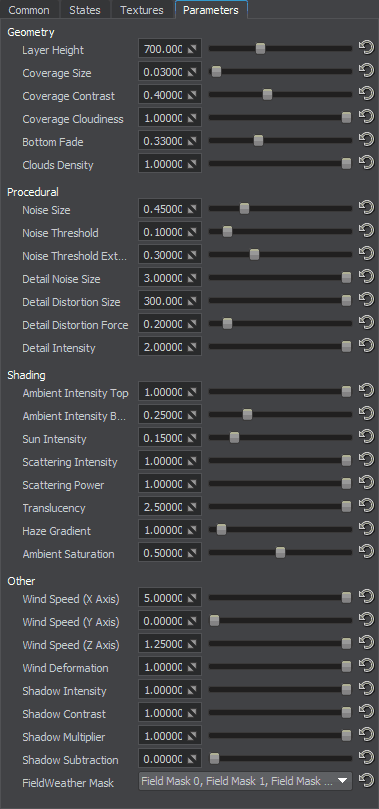Click drag-arrow icon in Shadow Contrast field
379x809 pixels.
pos(192,713)
